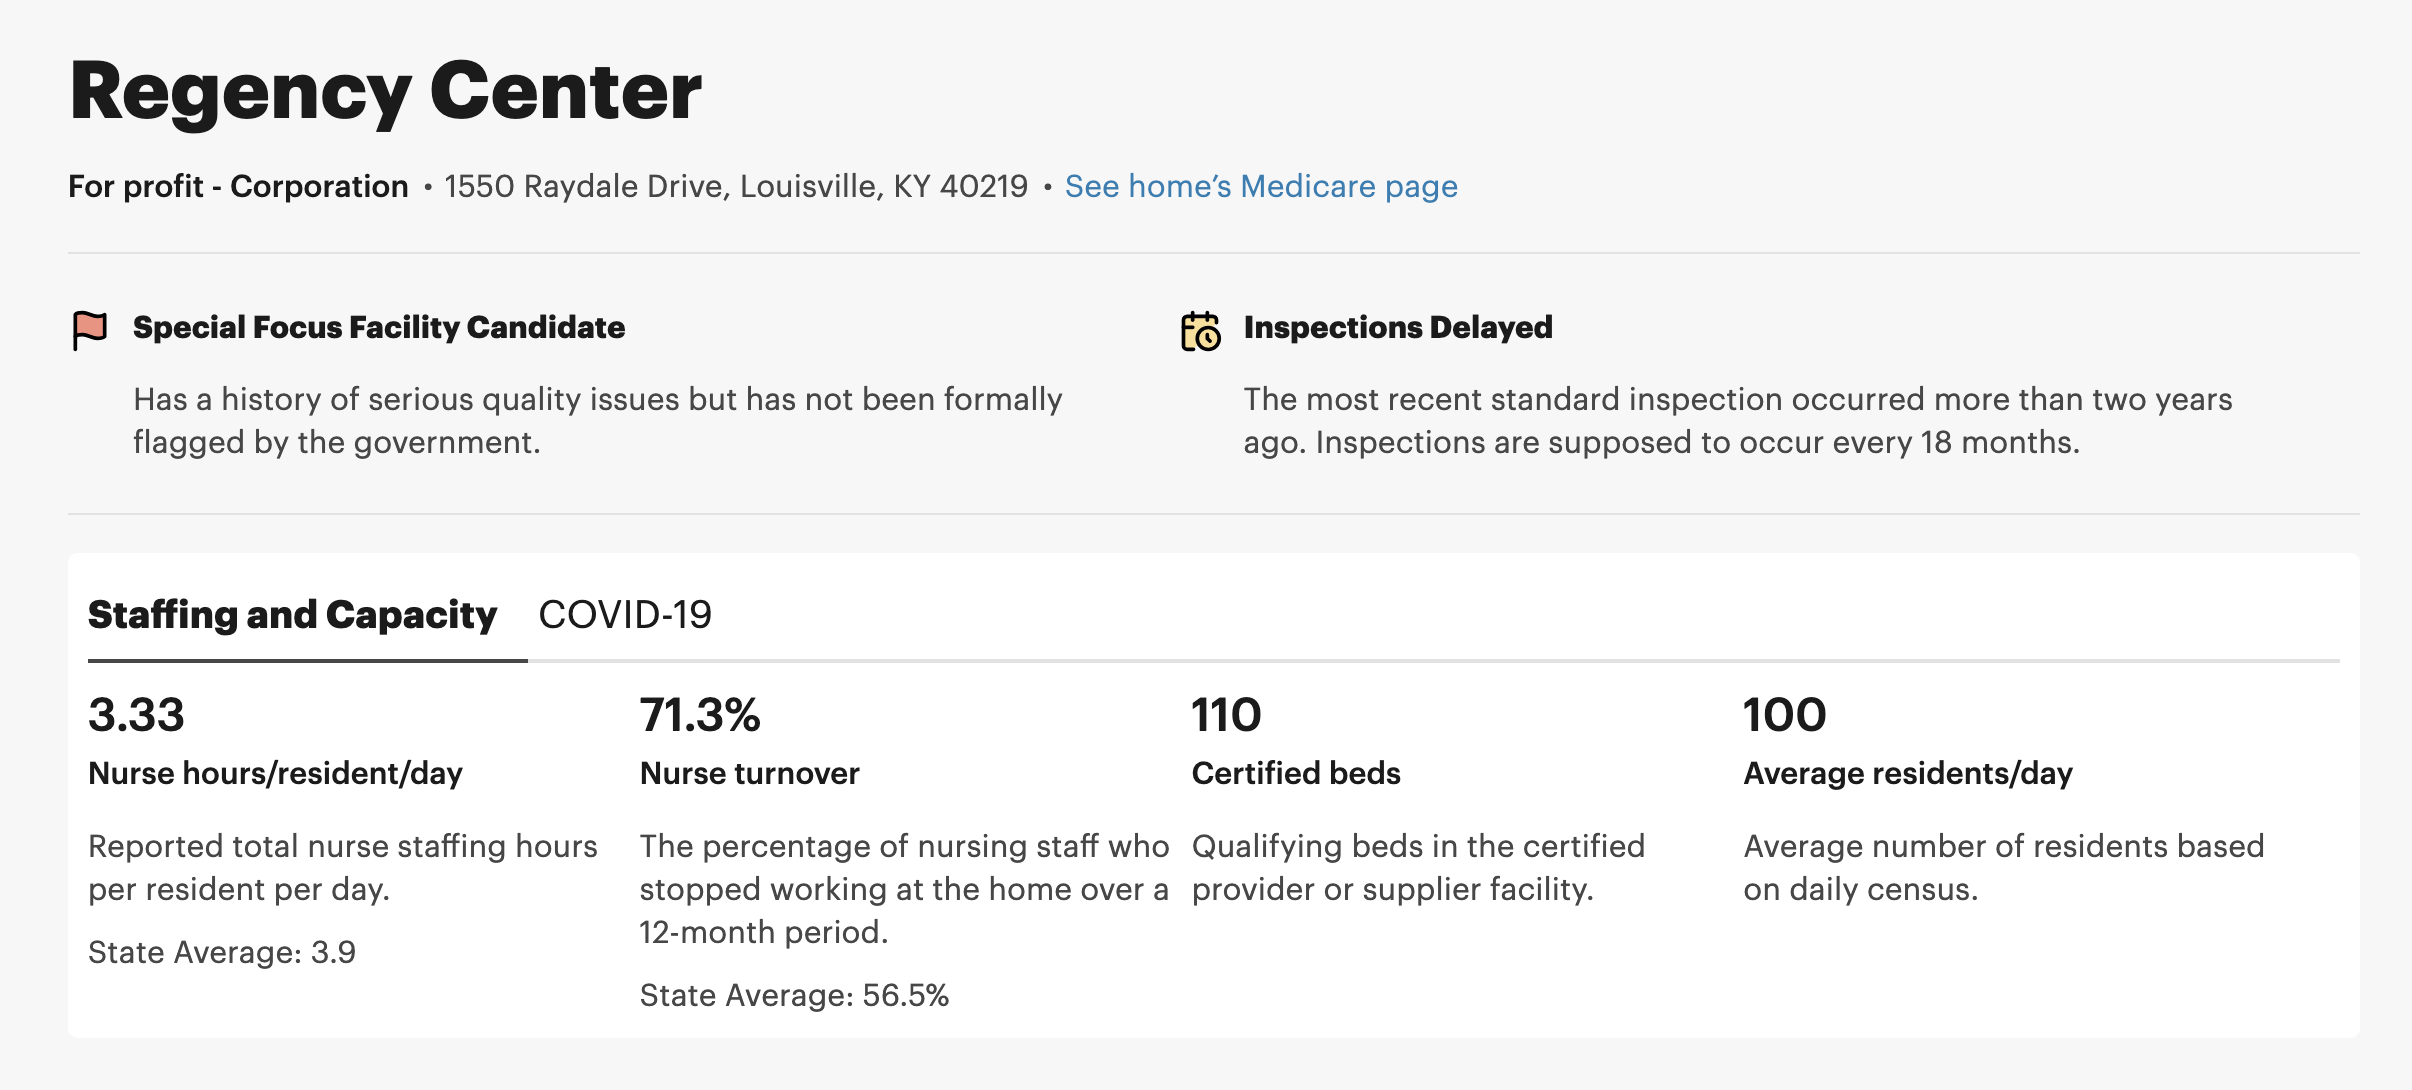Click the Nurse turnover label
Viewport: 2412px width, 1090px height.
749,773
